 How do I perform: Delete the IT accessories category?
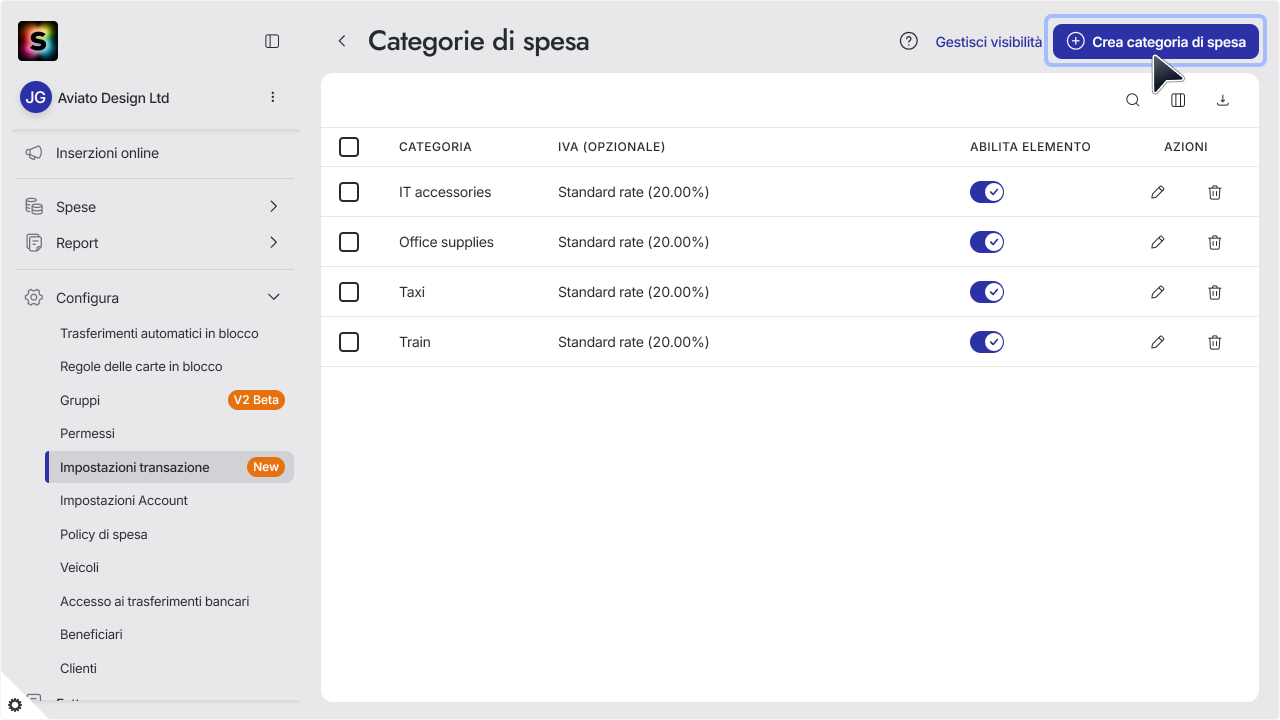click(x=1215, y=192)
